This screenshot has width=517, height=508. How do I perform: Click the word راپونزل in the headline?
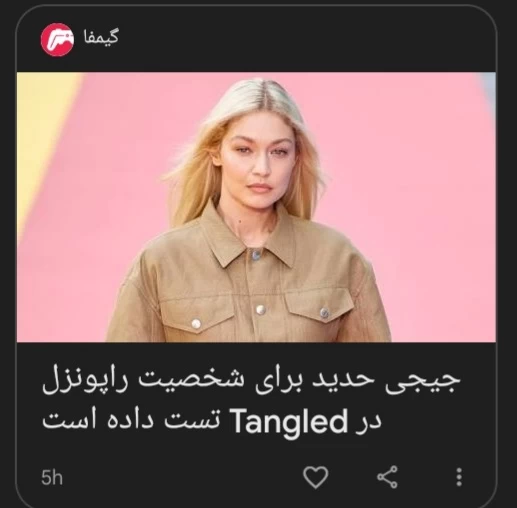point(85,381)
